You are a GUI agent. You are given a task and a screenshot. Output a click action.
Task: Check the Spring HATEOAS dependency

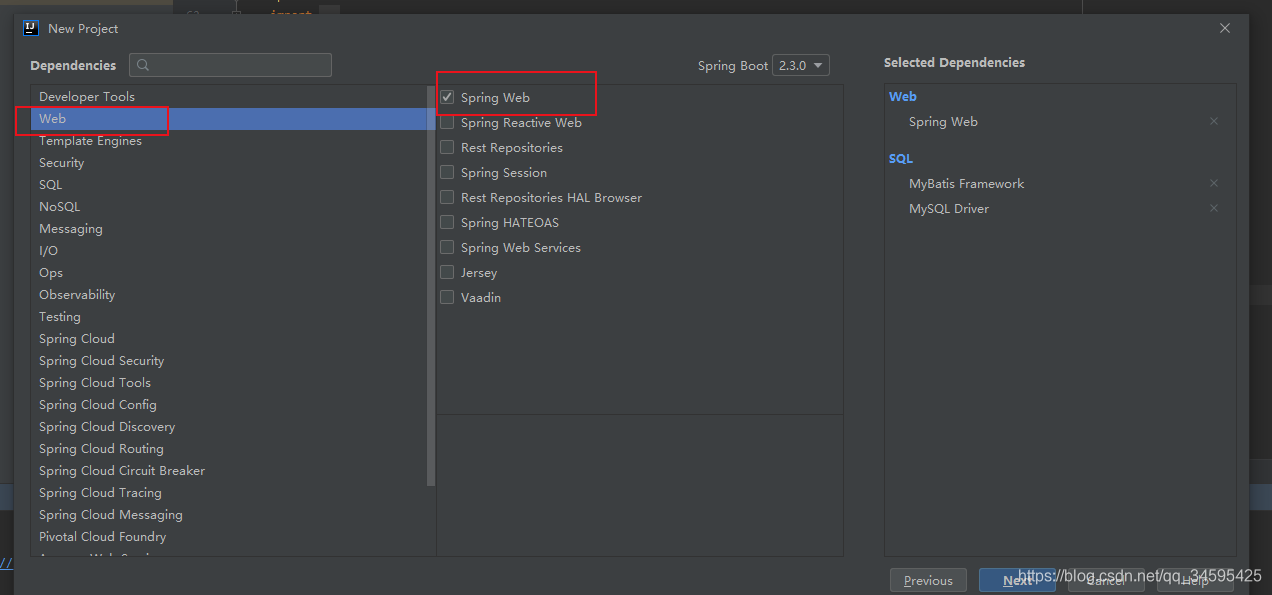pos(447,222)
